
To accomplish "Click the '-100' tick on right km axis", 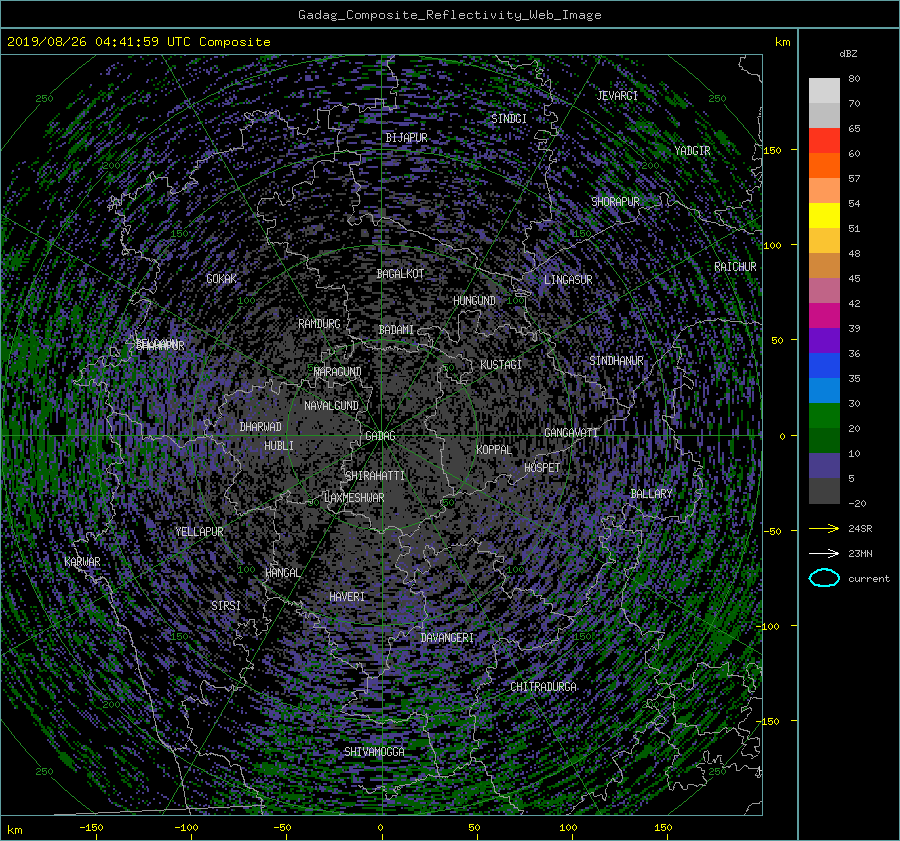I will click(769, 626).
